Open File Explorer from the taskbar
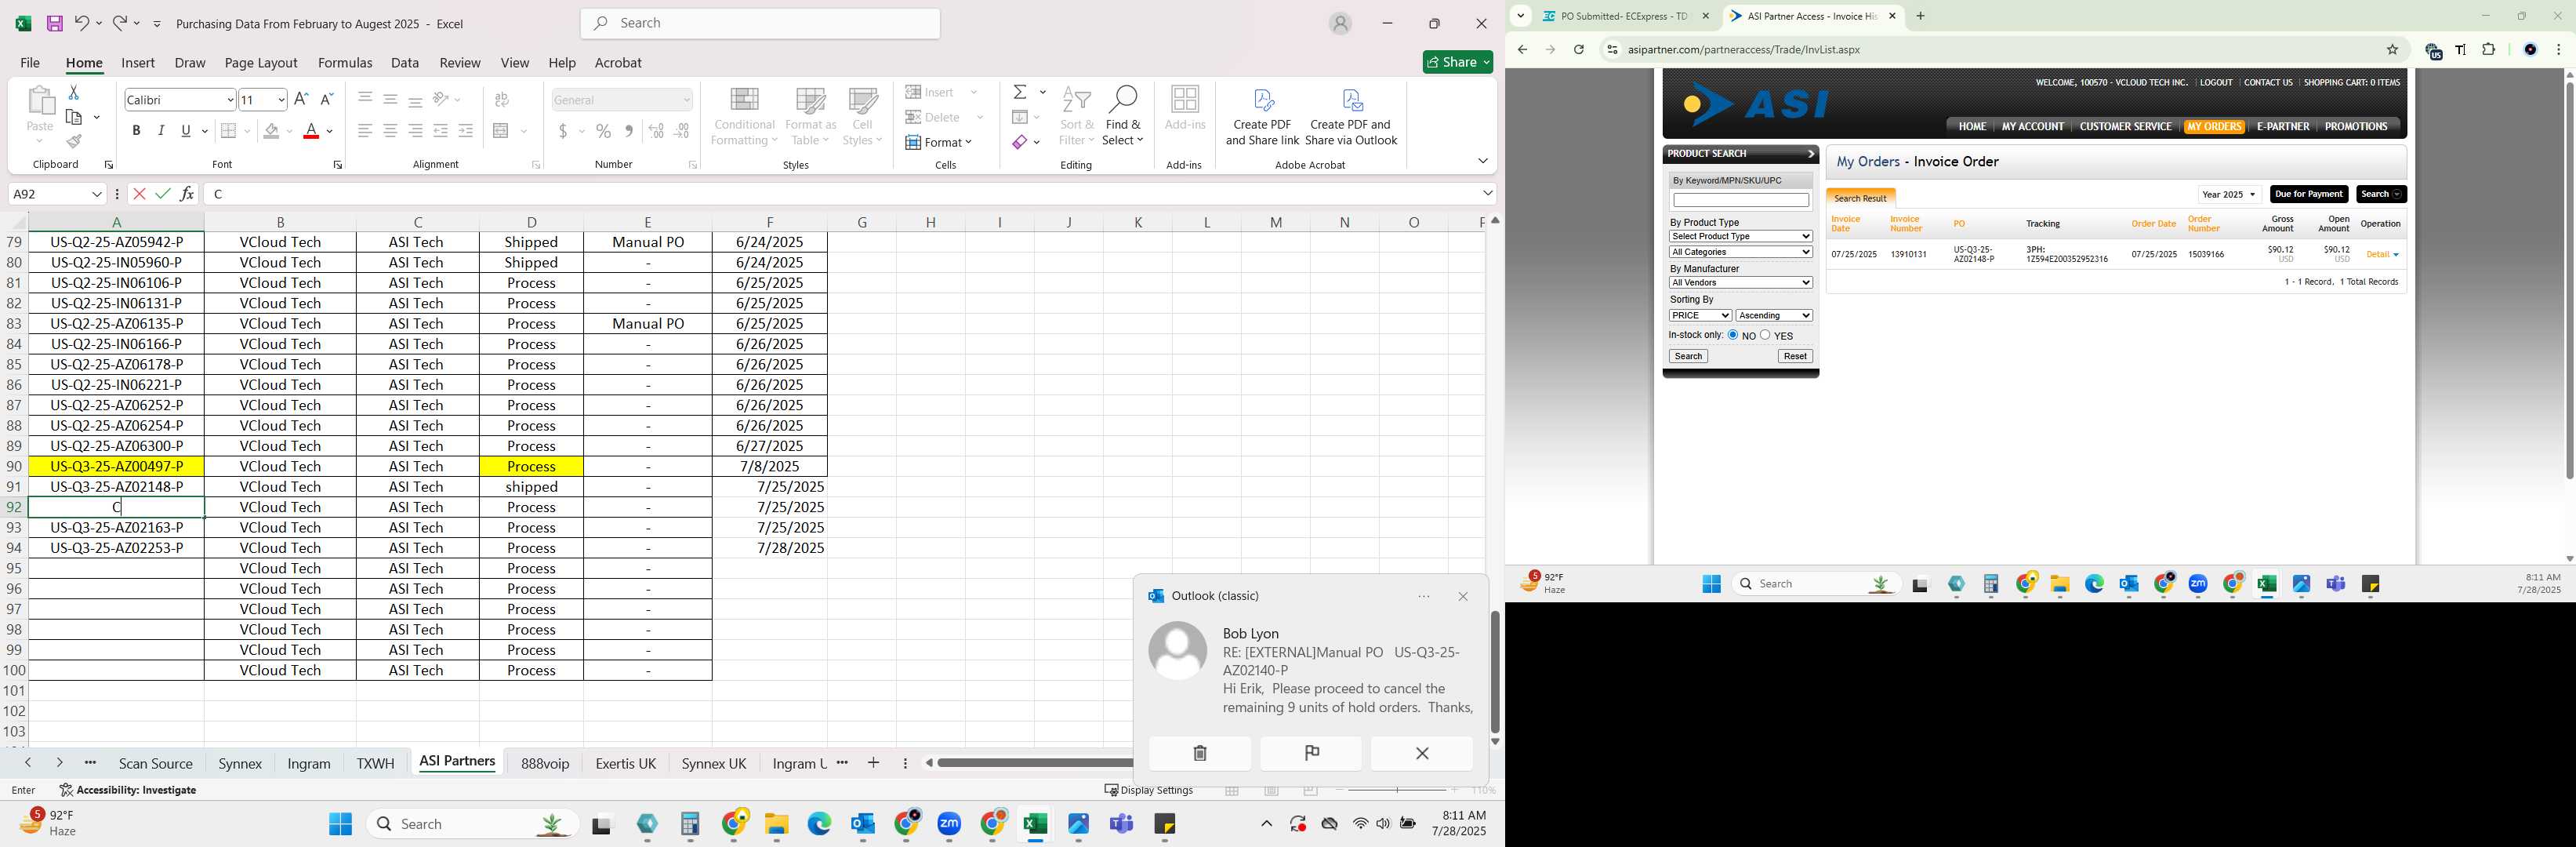 pyautogui.click(x=776, y=824)
